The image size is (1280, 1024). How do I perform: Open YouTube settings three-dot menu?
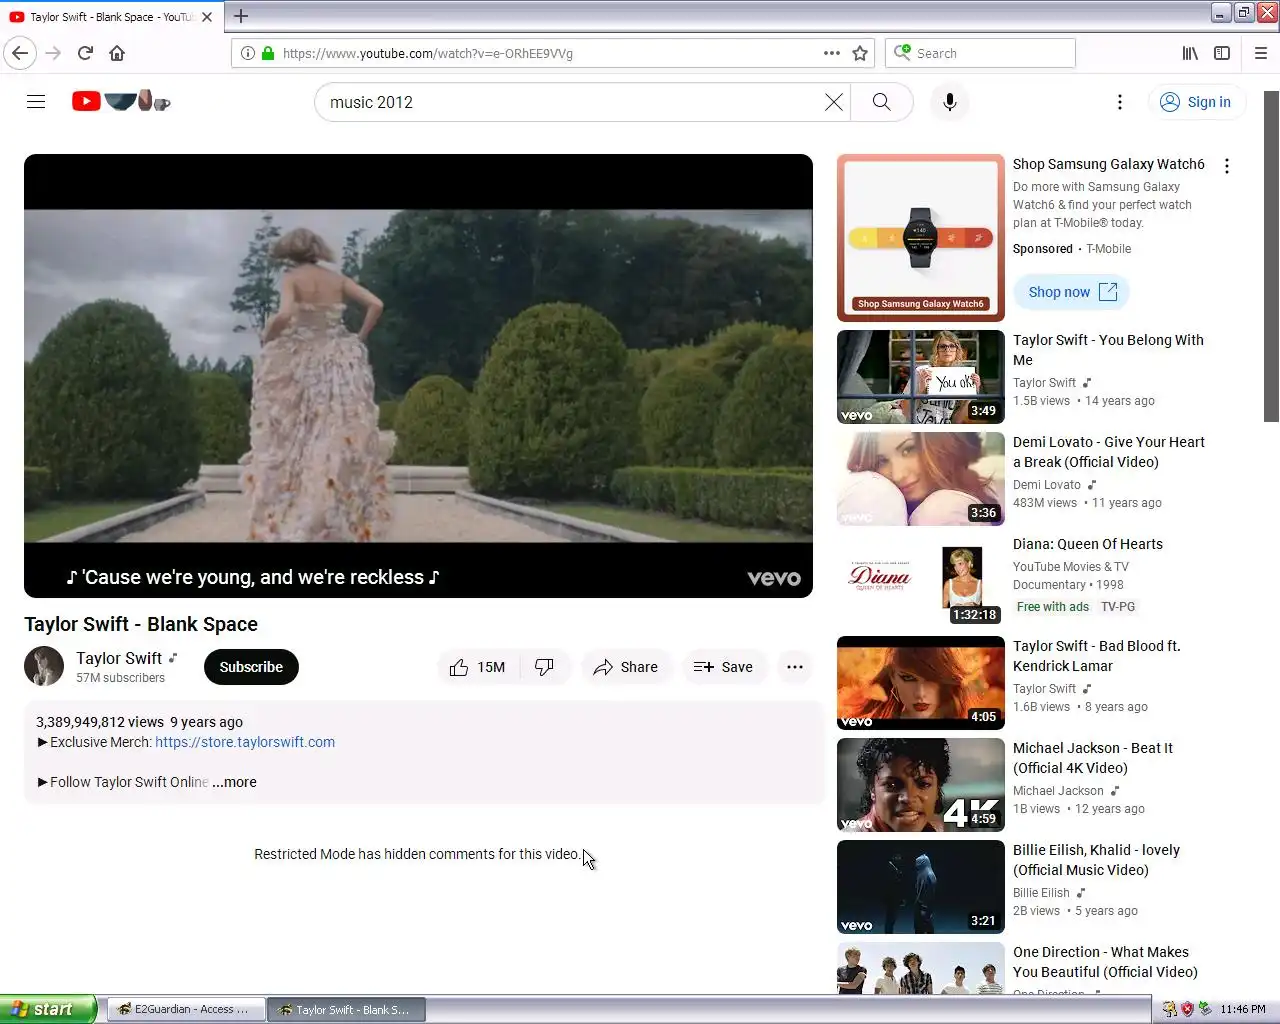point(1120,102)
